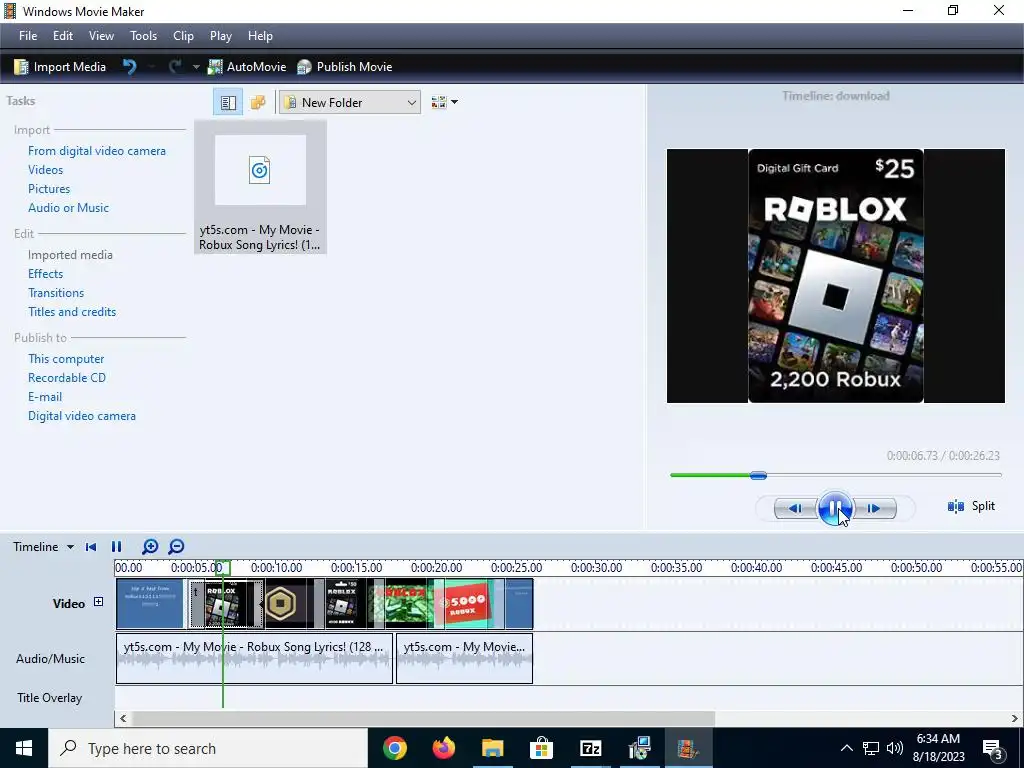The image size is (1024, 768).
Task: Open the Timeline/Storyboard view dropdown
Action: click(x=43, y=547)
